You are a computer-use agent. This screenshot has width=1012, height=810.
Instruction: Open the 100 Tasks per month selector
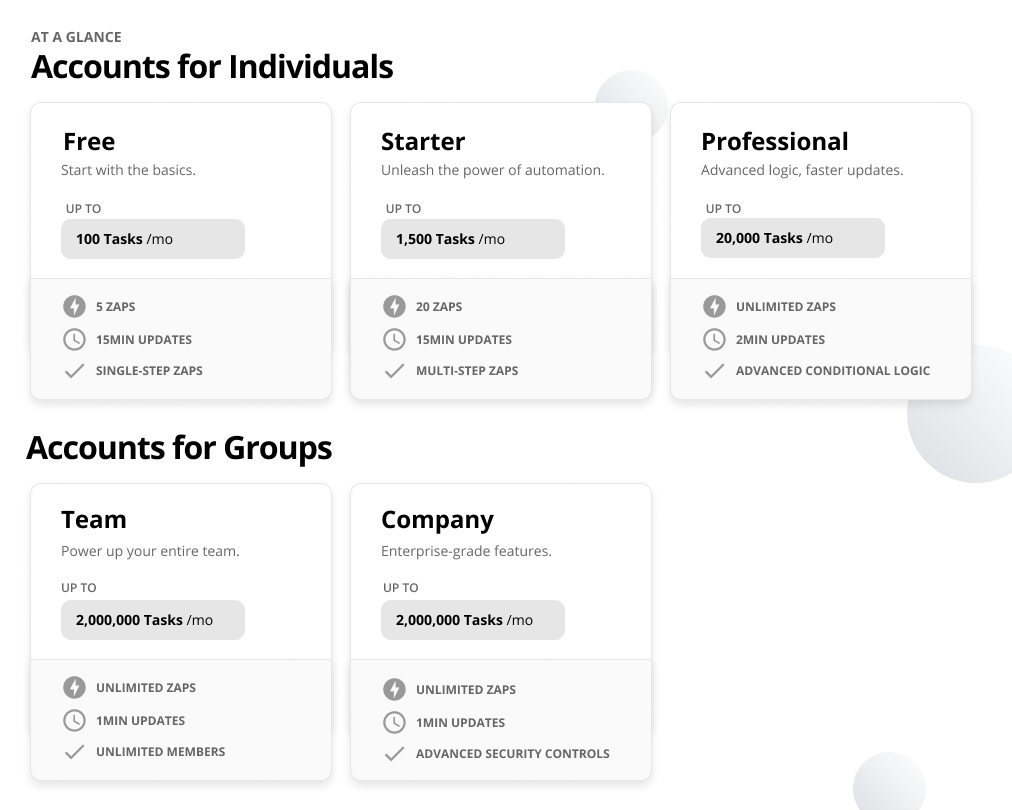click(x=152, y=239)
